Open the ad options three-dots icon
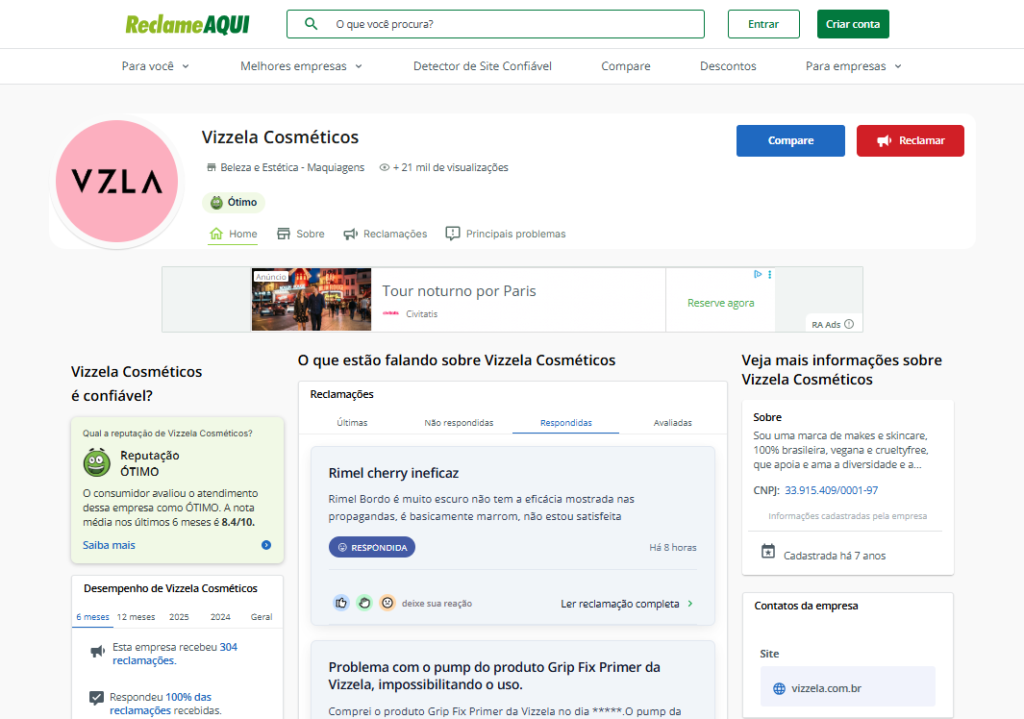This screenshot has height=719, width=1024. (x=770, y=274)
